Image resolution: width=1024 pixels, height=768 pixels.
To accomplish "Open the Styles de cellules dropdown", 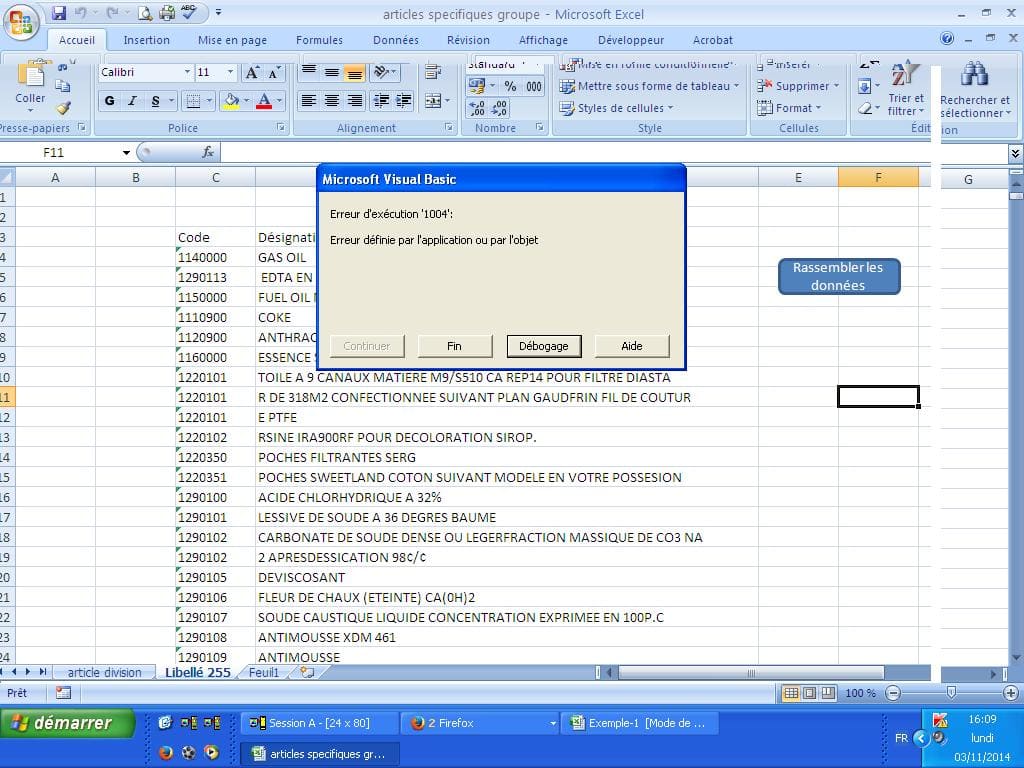I will (617, 108).
